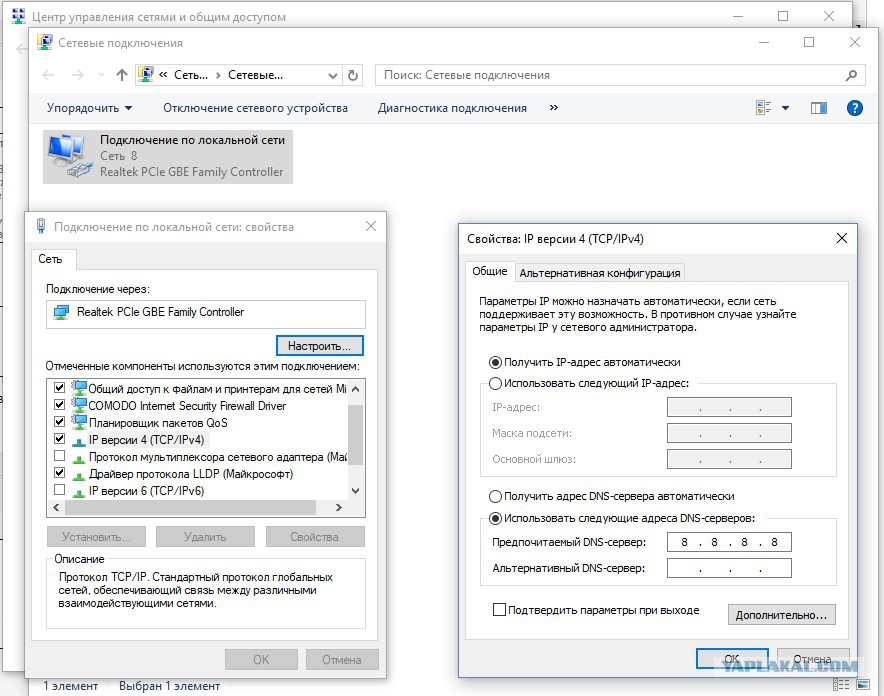This screenshot has height=696, width=884.
Task: Click Сетевые... breadcrumb in address bar
Action: point(255,75)
